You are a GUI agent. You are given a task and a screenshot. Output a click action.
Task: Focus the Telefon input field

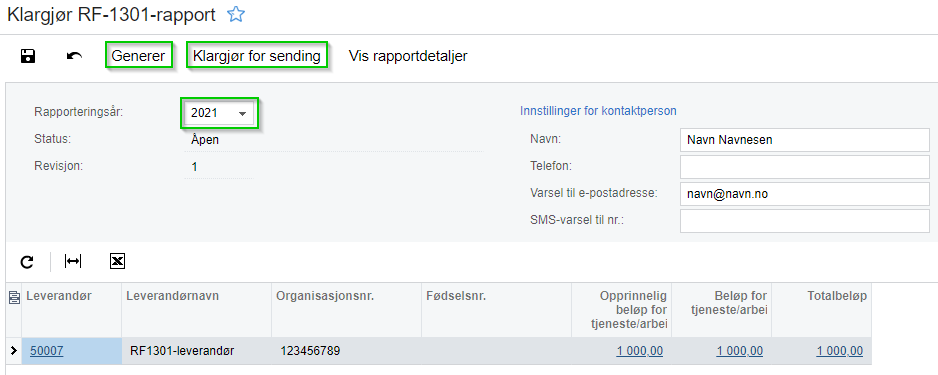point(805,167)
